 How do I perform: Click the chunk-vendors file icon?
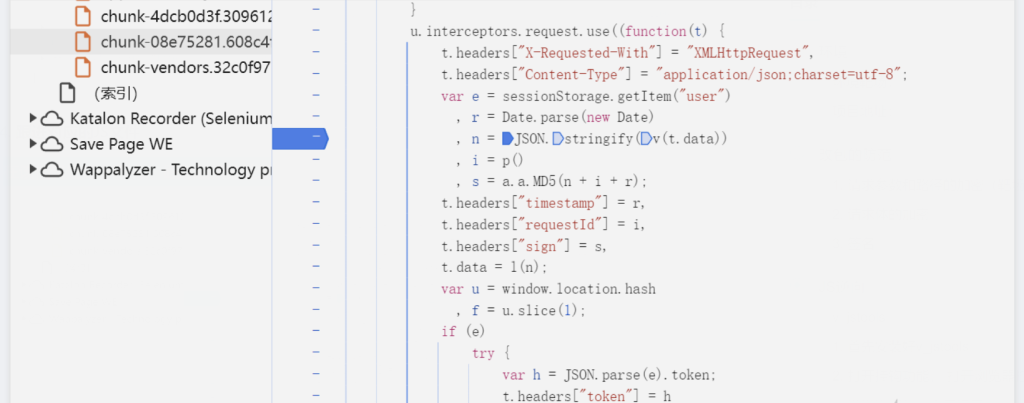tap(83, 67)
